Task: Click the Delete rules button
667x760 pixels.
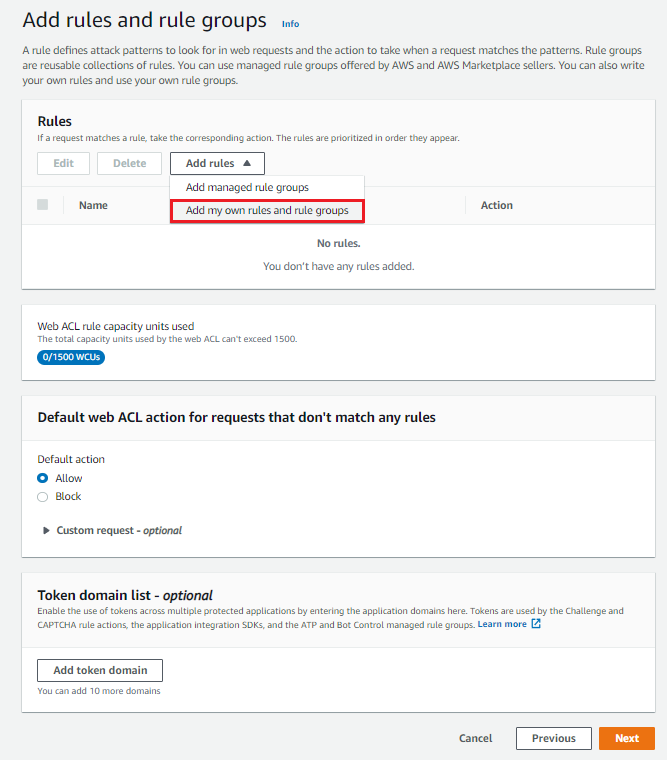Action: 129,163
